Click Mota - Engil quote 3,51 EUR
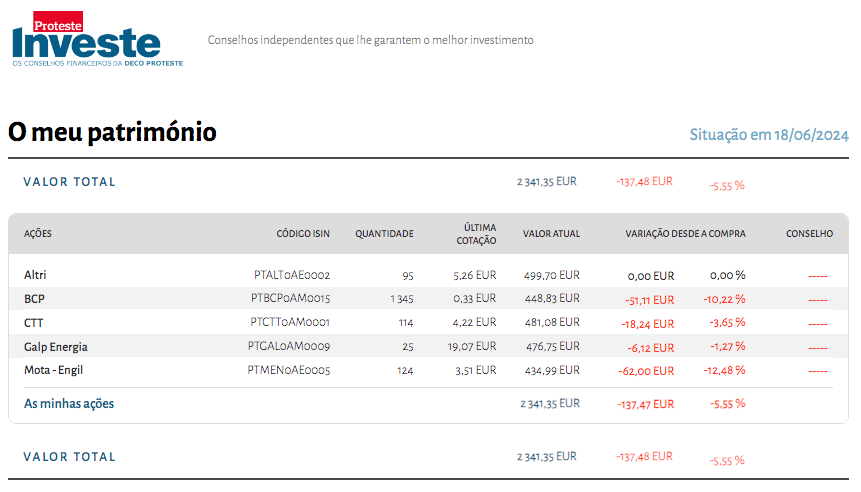 coord(476,371)
